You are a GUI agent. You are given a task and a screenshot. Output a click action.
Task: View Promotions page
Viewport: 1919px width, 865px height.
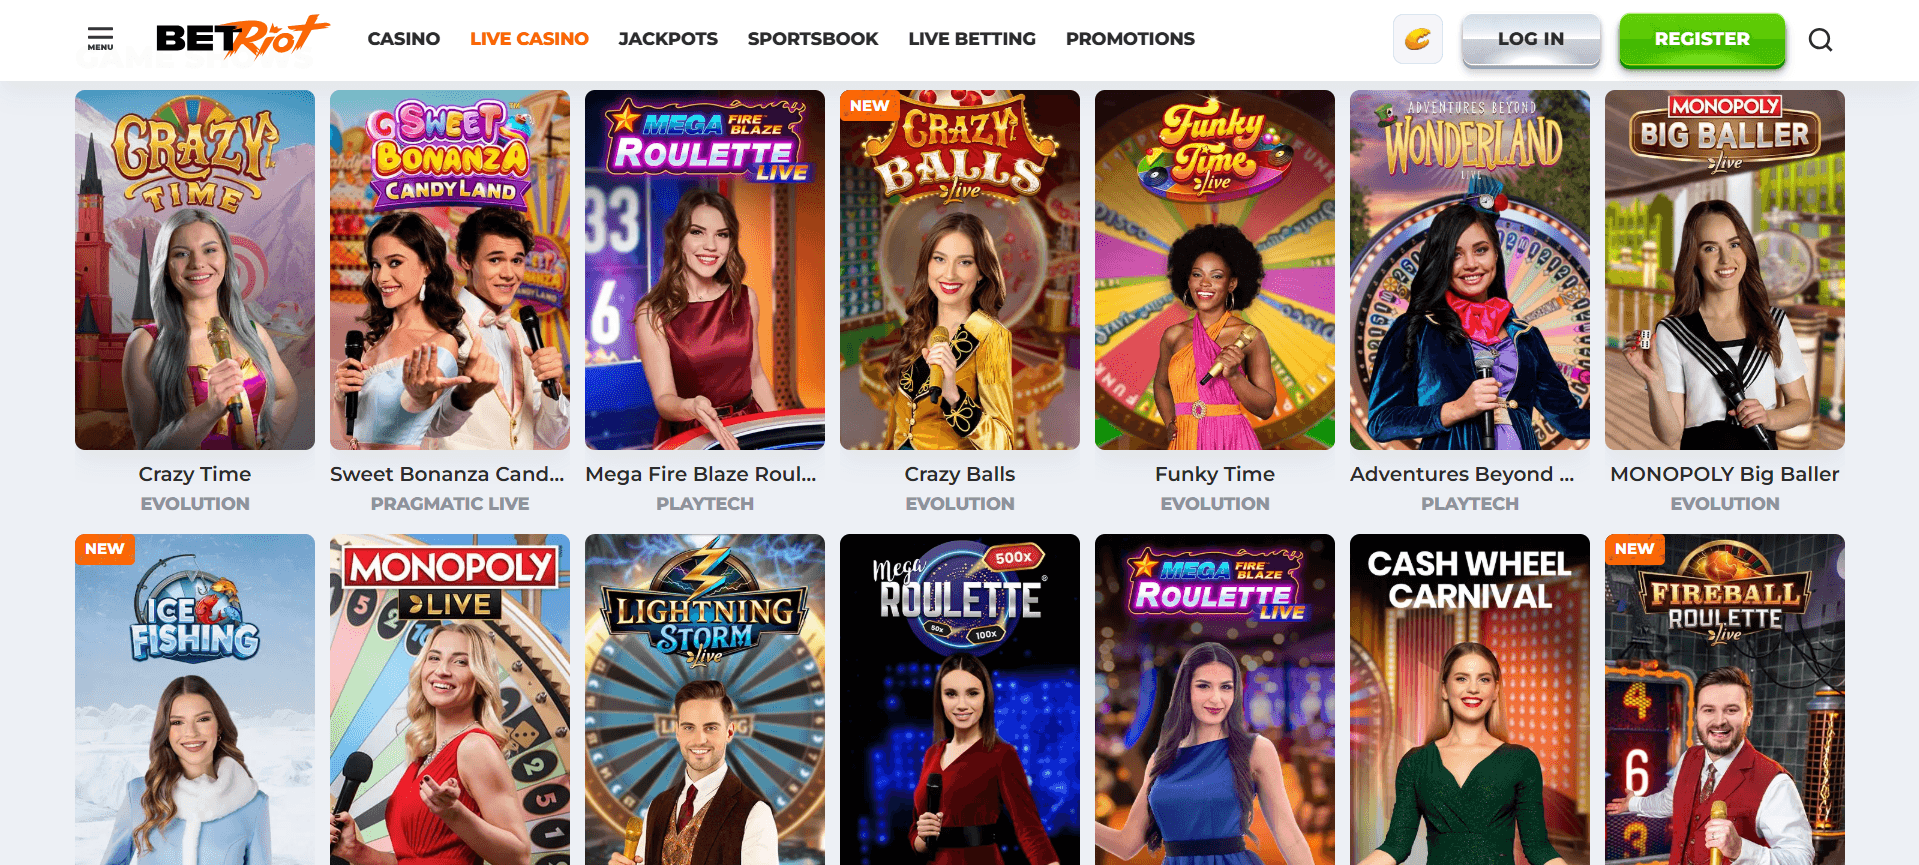pos(1130,39)
